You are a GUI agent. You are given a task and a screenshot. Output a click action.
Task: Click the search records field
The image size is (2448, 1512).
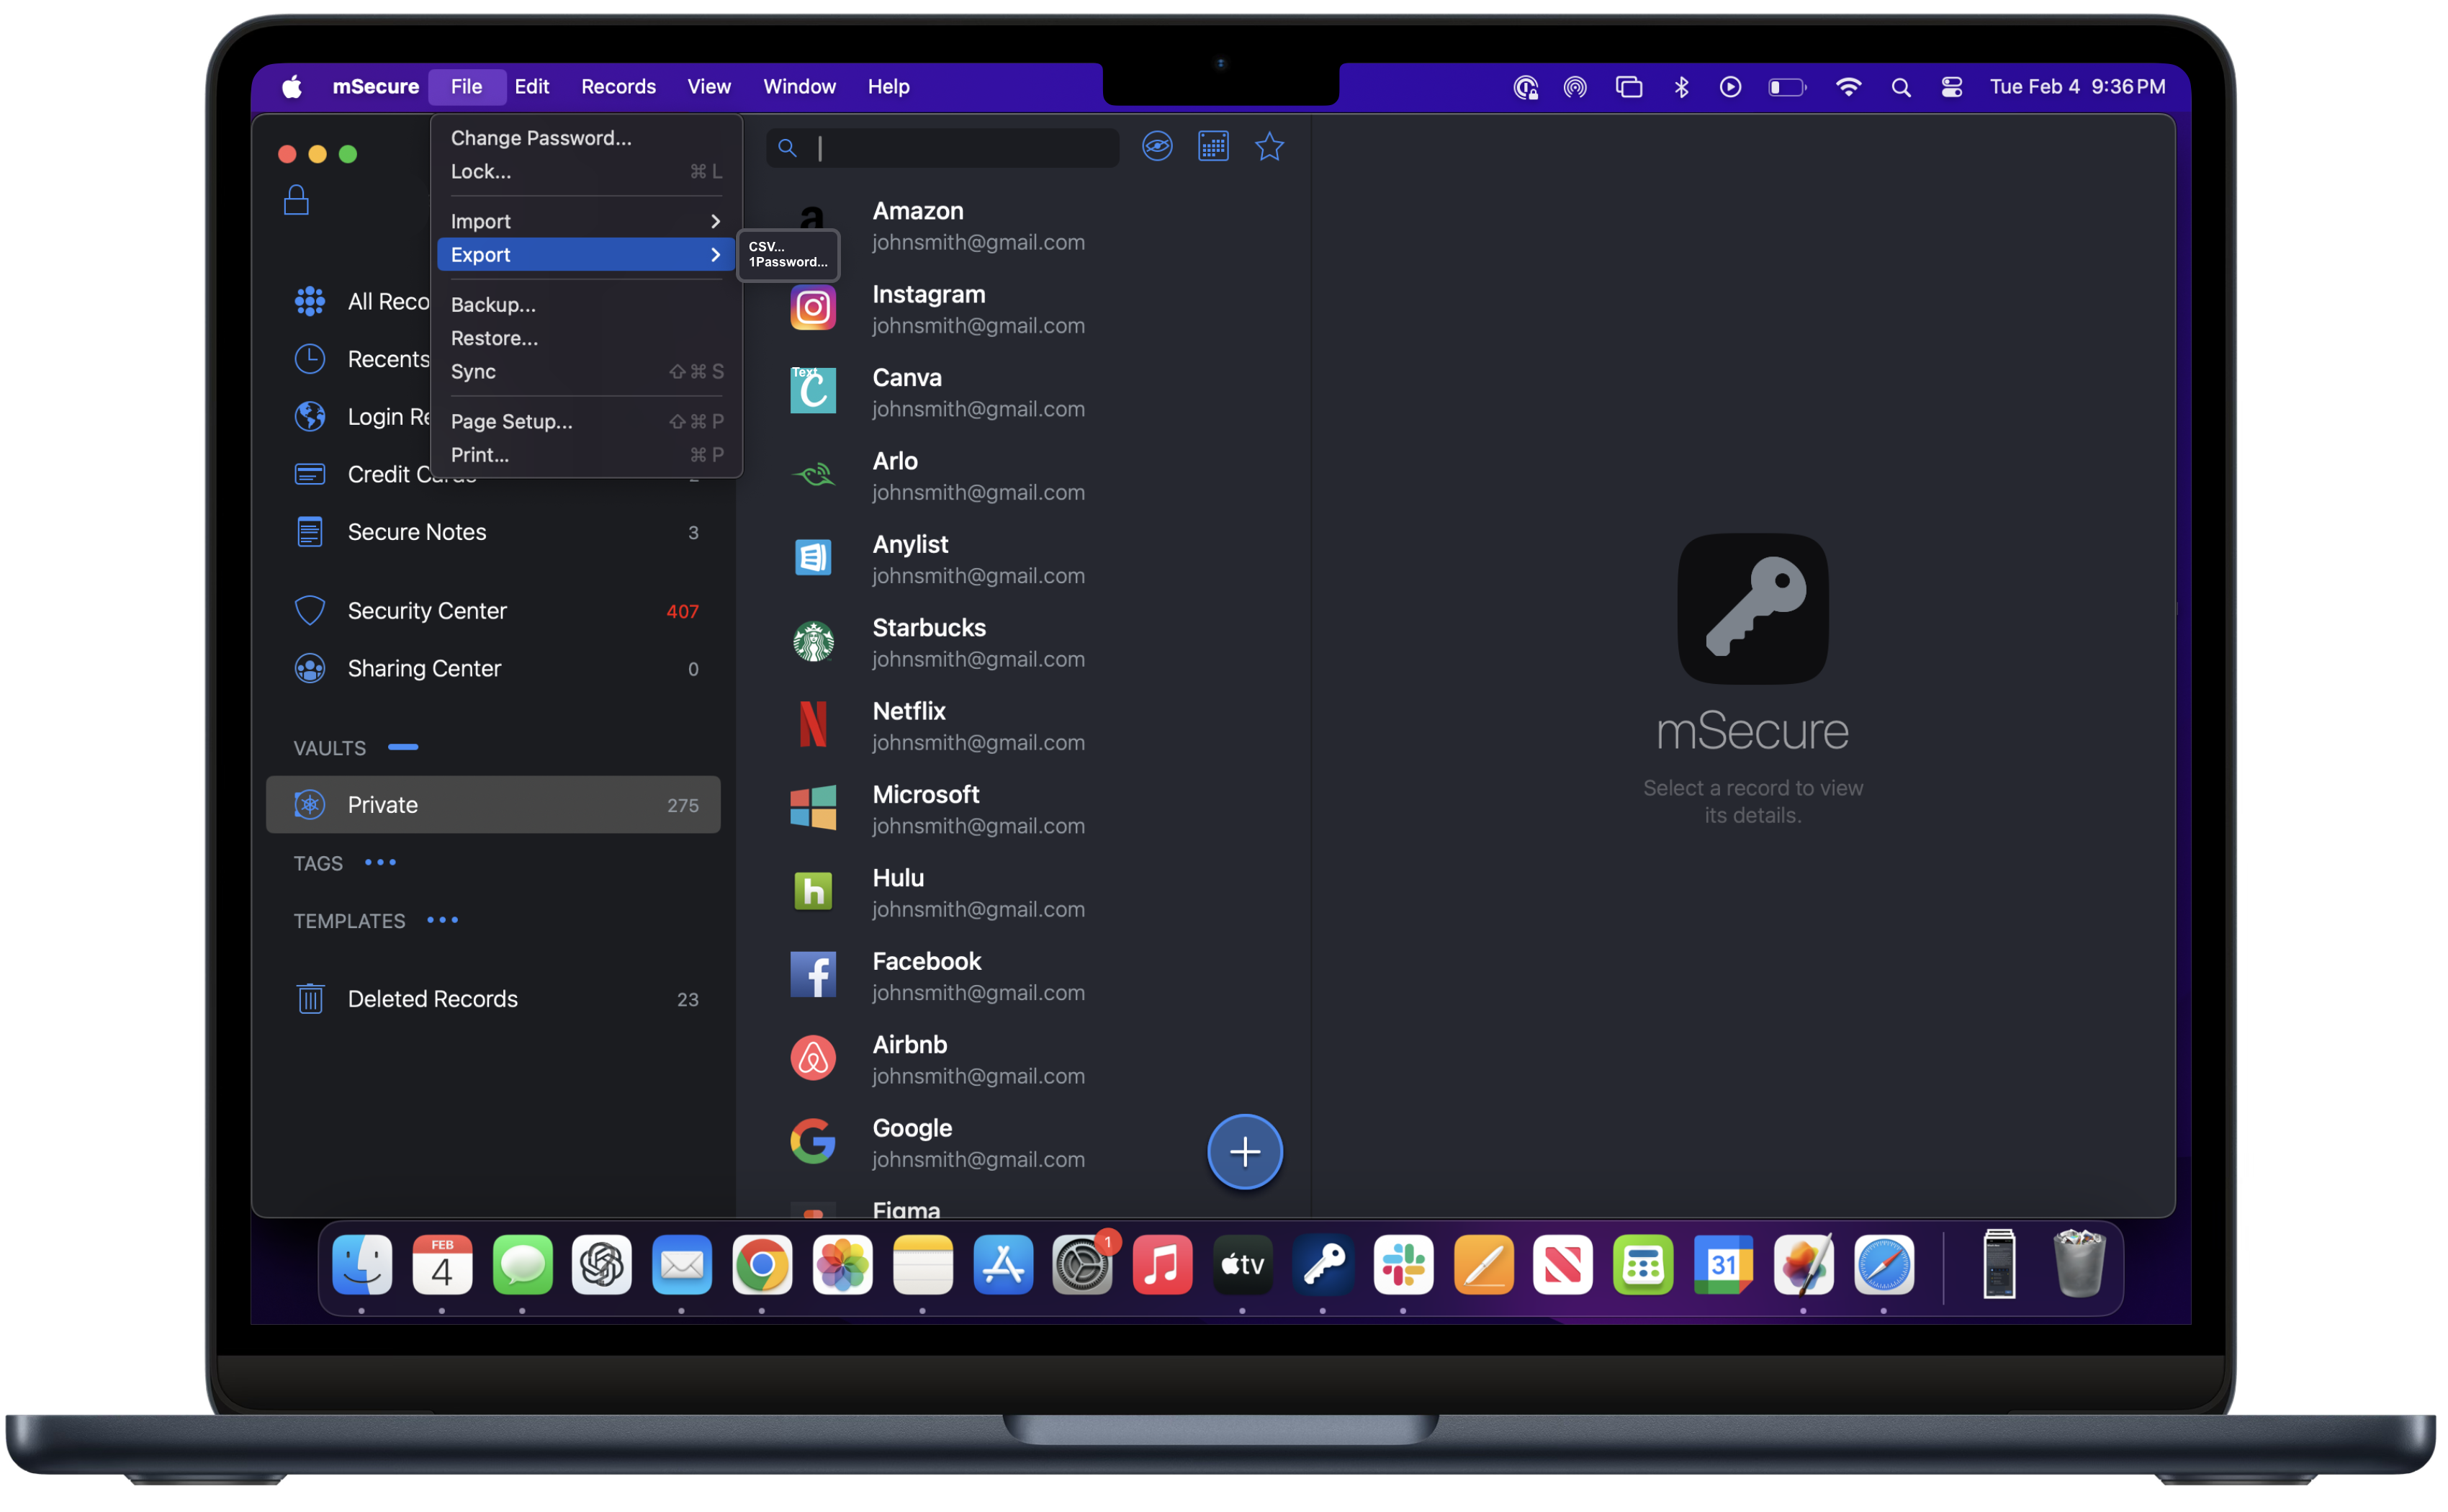[x=960, y=148]
